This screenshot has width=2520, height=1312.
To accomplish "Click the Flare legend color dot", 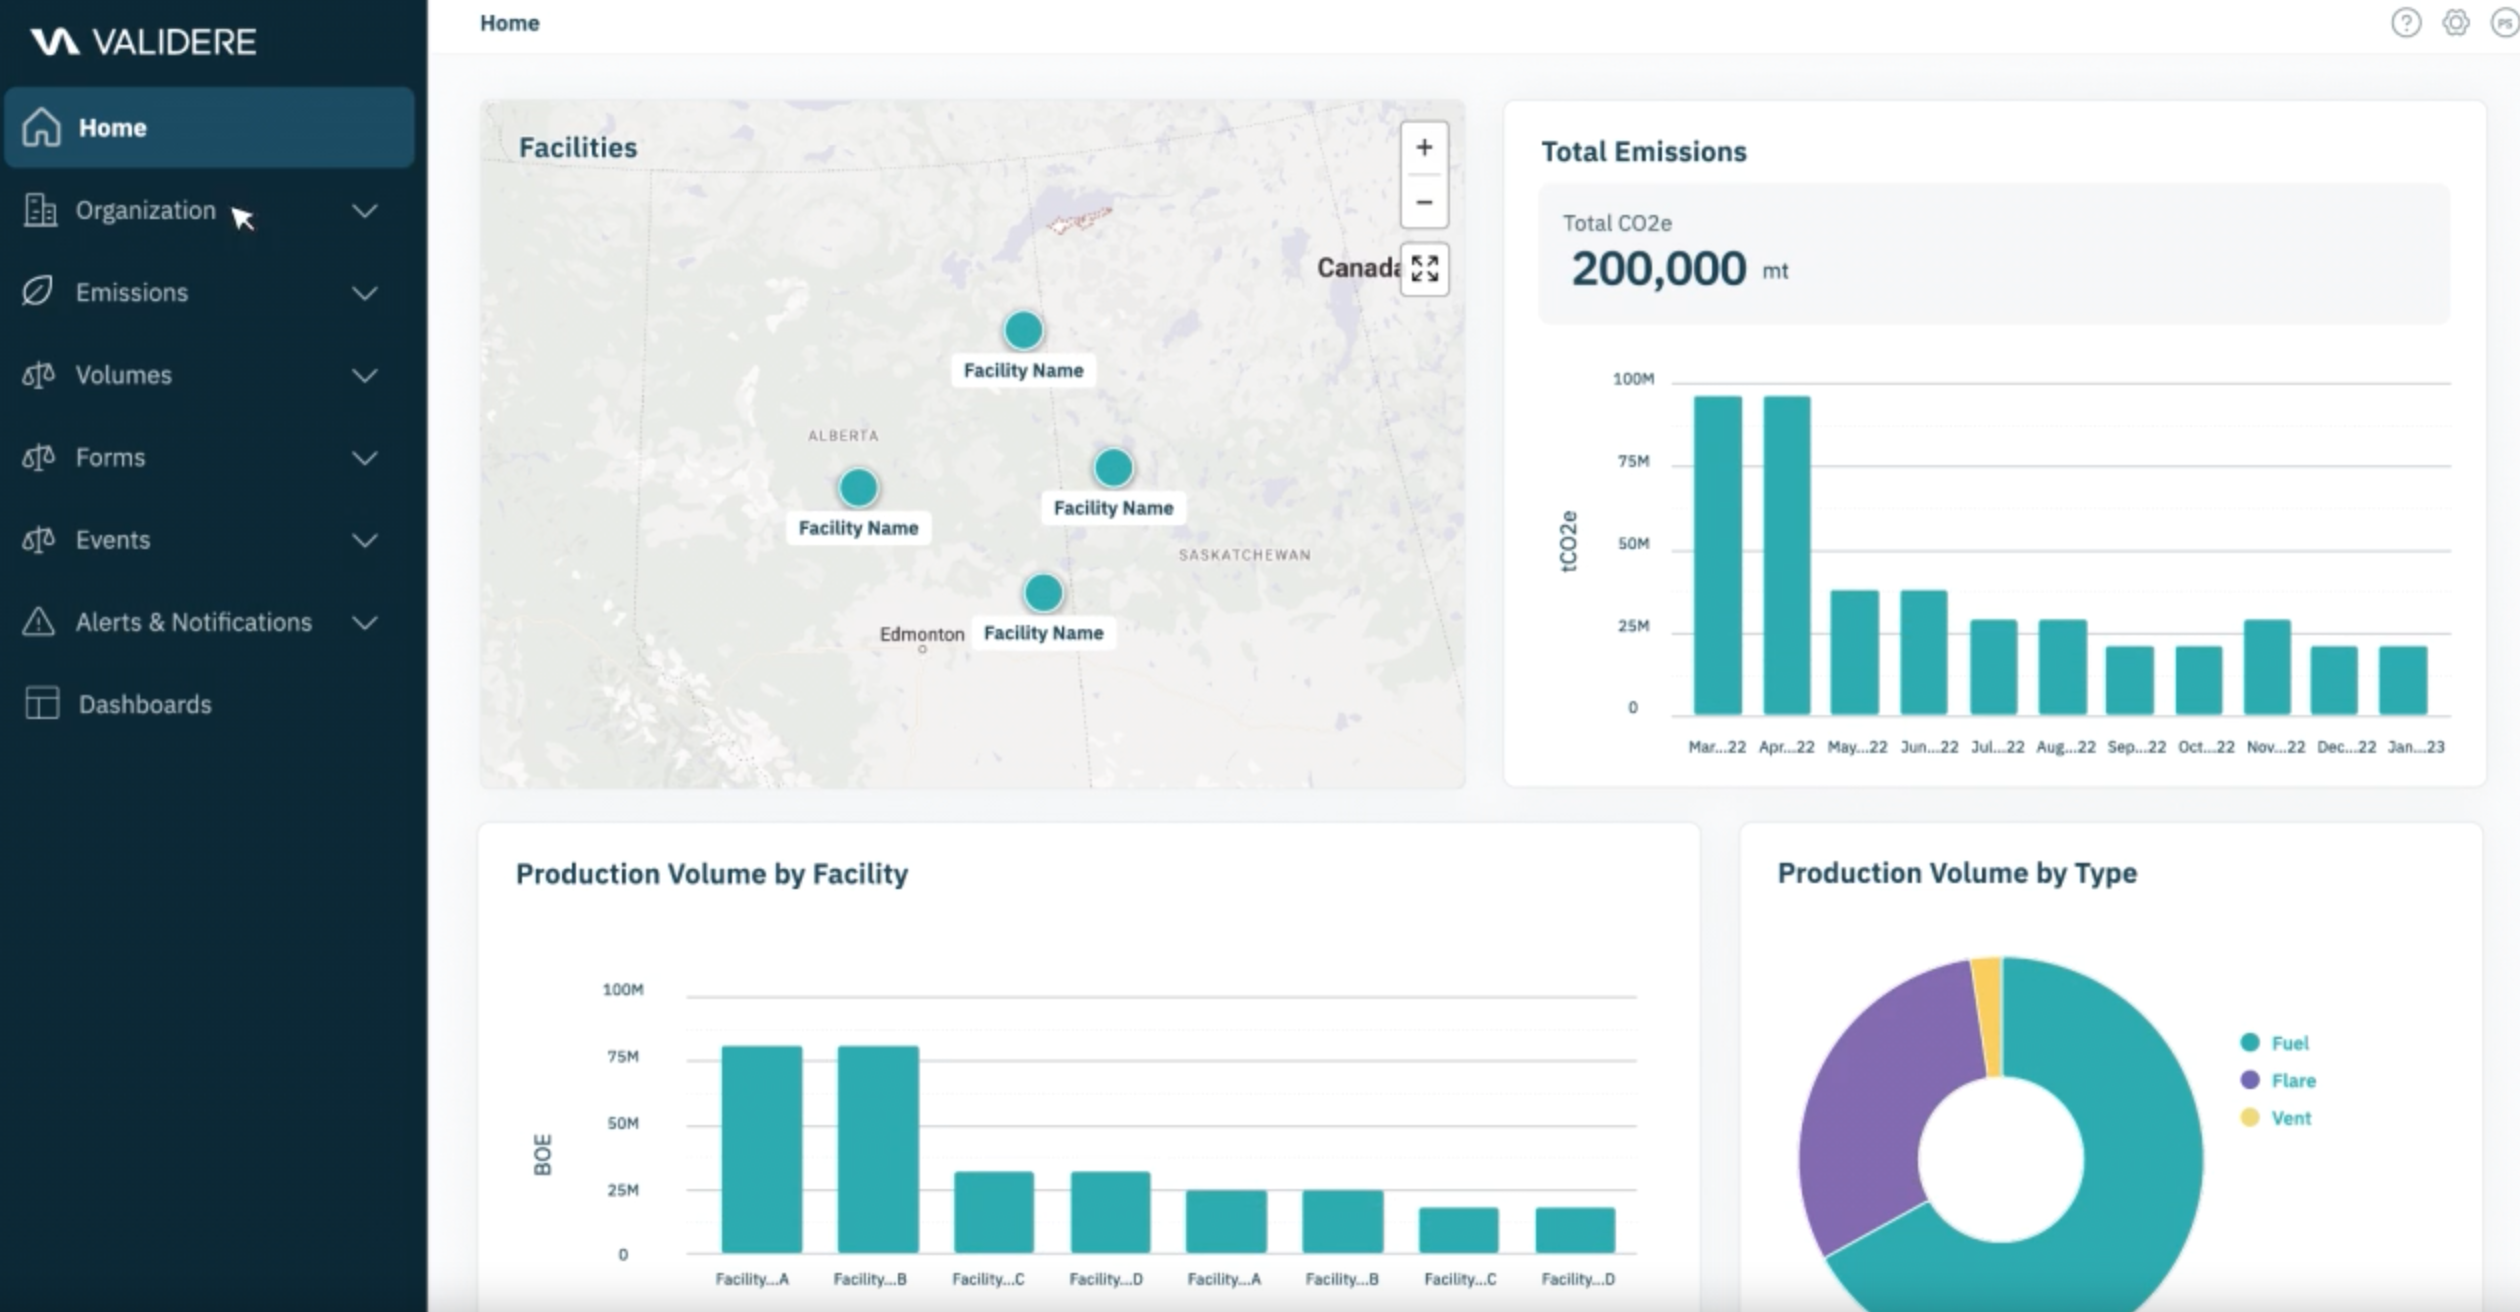I will point(2250,1080).
